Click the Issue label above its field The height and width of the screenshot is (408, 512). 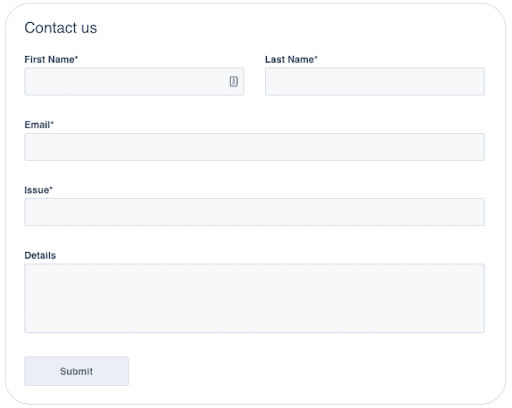click(38, 190)
